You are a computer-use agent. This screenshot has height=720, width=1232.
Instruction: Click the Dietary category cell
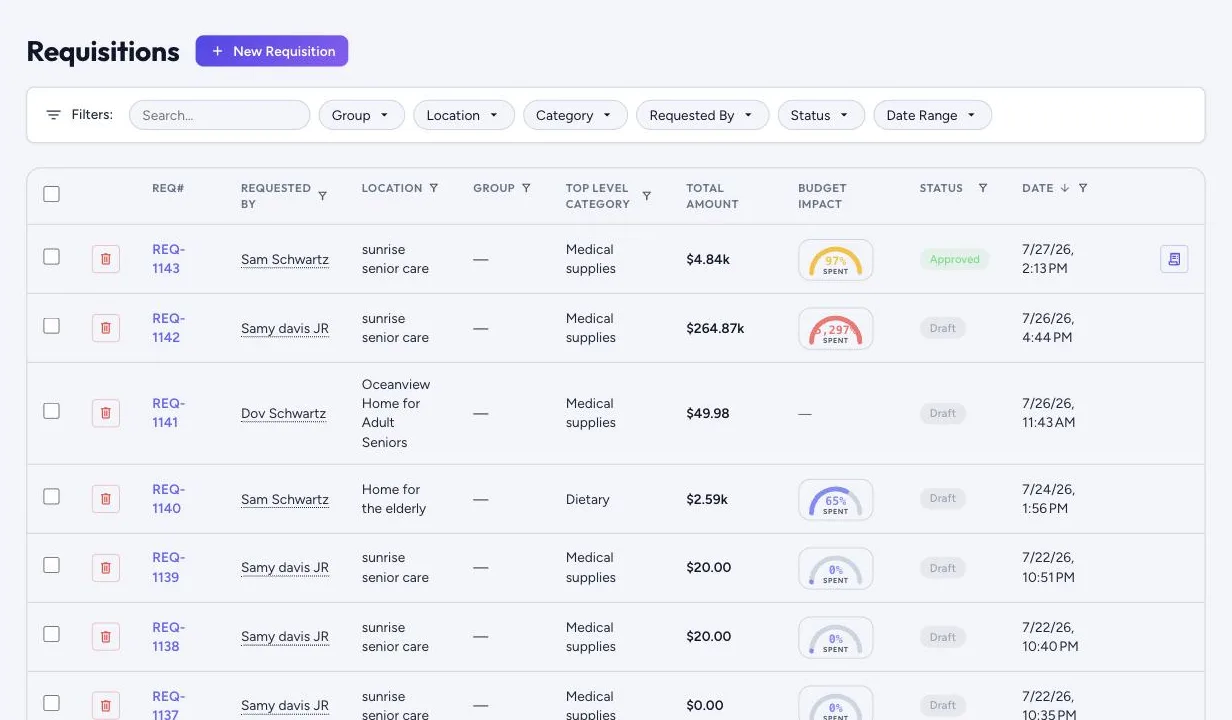[x=588, y=499]
